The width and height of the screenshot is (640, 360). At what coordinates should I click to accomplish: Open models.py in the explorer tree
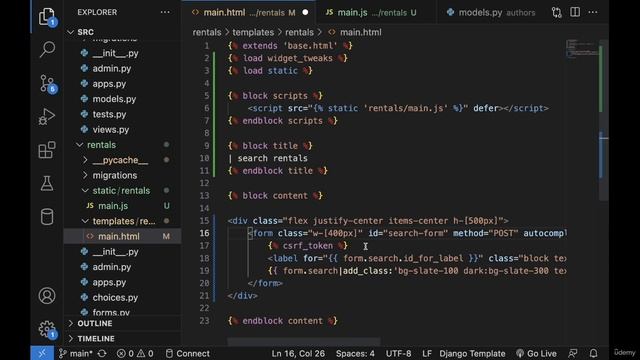pyautogui.click(x=122, y=99)
